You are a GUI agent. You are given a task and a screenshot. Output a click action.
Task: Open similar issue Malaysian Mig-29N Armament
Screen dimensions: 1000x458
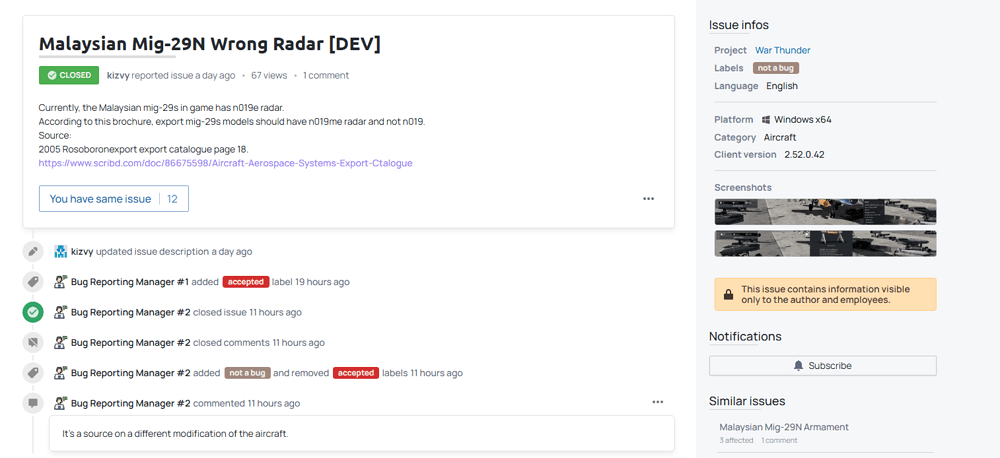[783, 427]
